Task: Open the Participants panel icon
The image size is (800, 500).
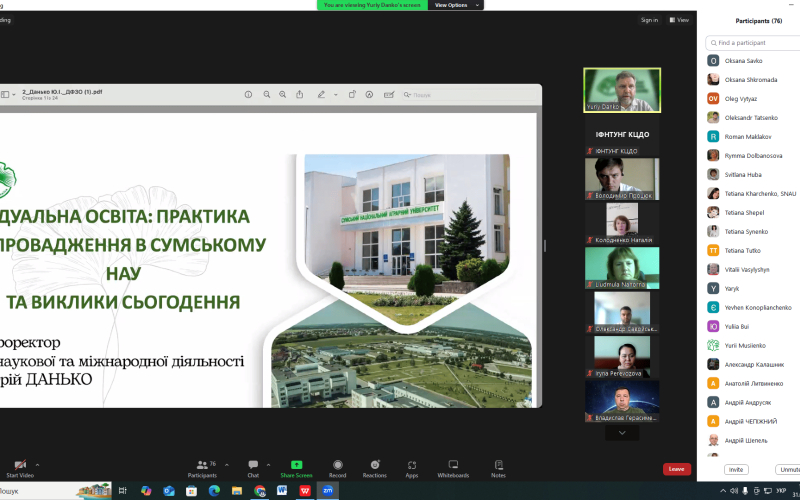Action: pyautogui.click(x=202, y=465)
